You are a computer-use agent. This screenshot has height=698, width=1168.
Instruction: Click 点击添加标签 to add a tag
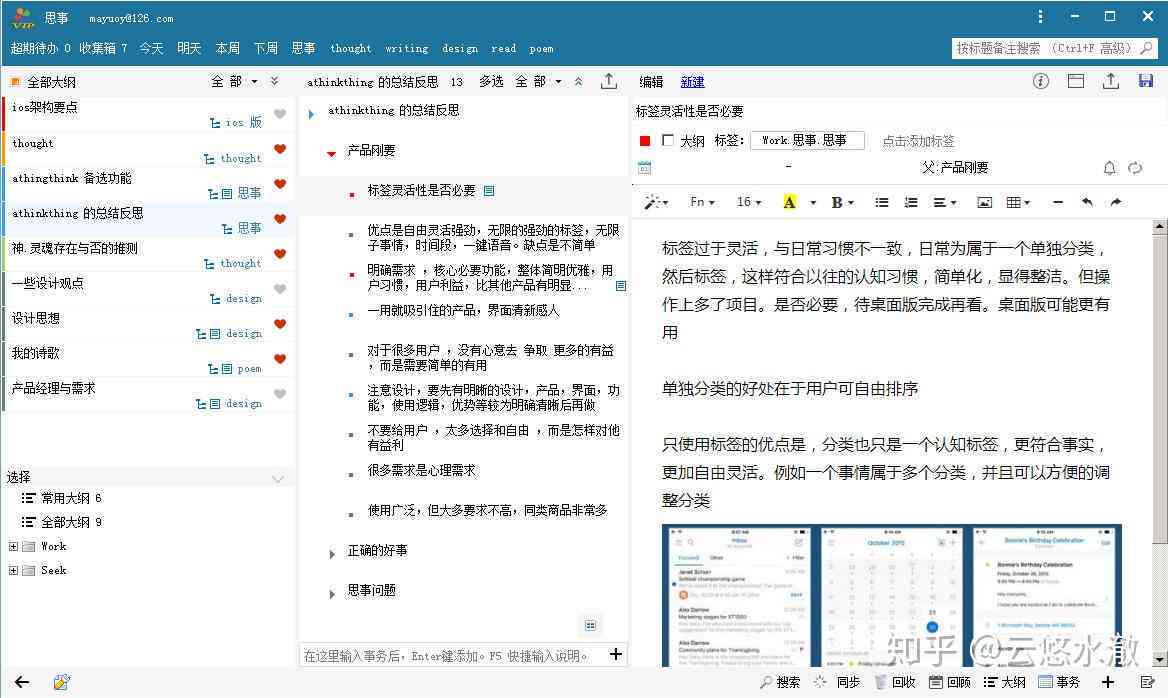click(918, 141)
